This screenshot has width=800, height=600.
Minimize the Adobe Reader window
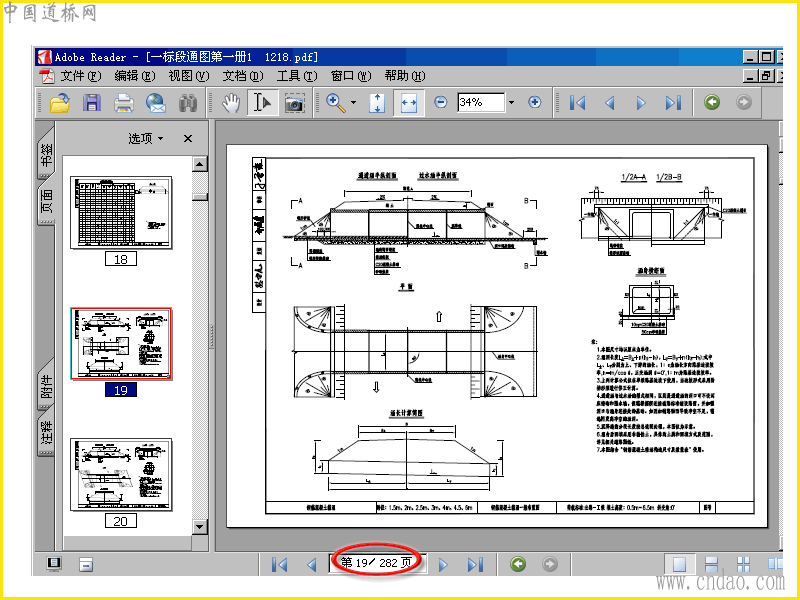(749, 57)
